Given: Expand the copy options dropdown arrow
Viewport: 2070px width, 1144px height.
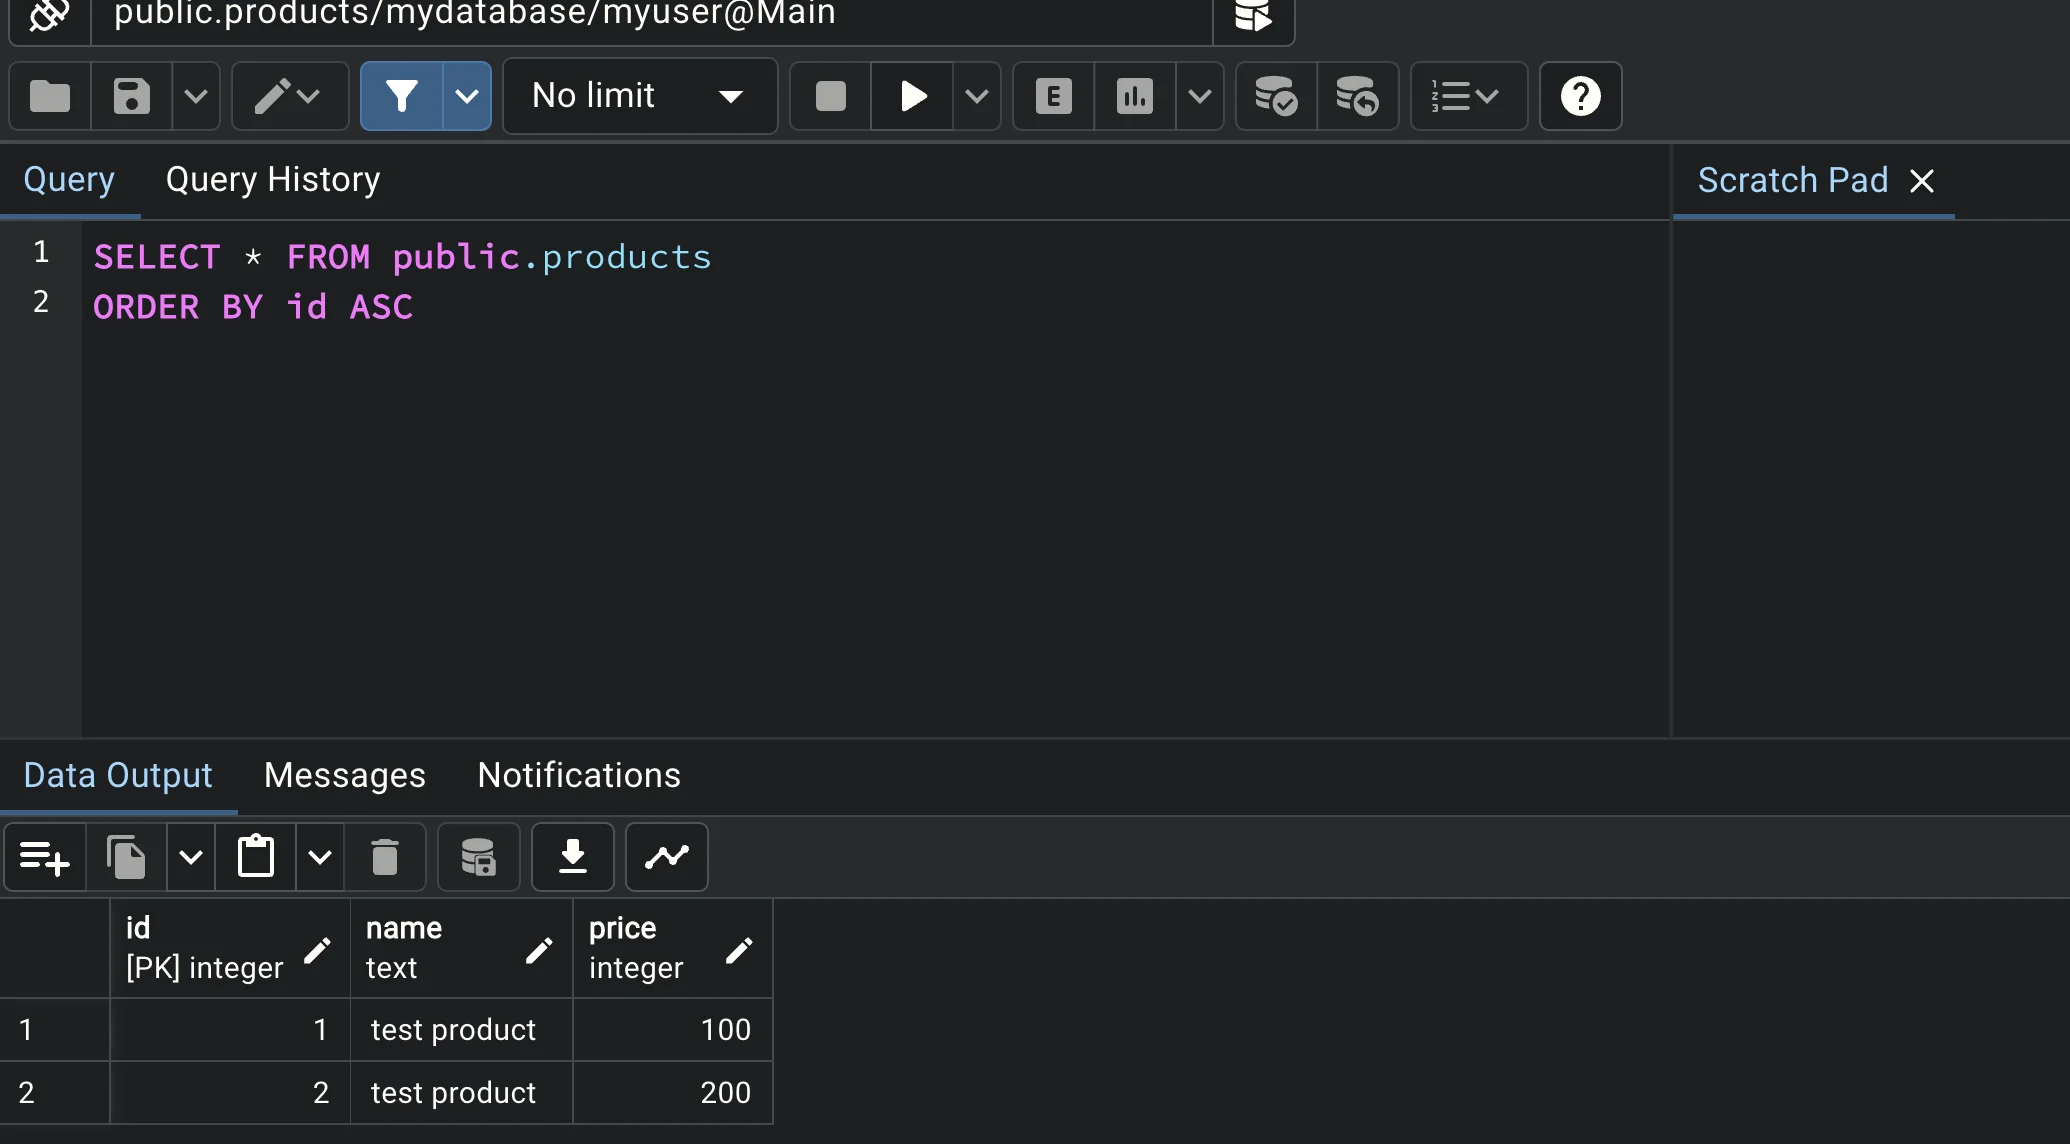Looking at the screenshot, I should coord(191,857).
